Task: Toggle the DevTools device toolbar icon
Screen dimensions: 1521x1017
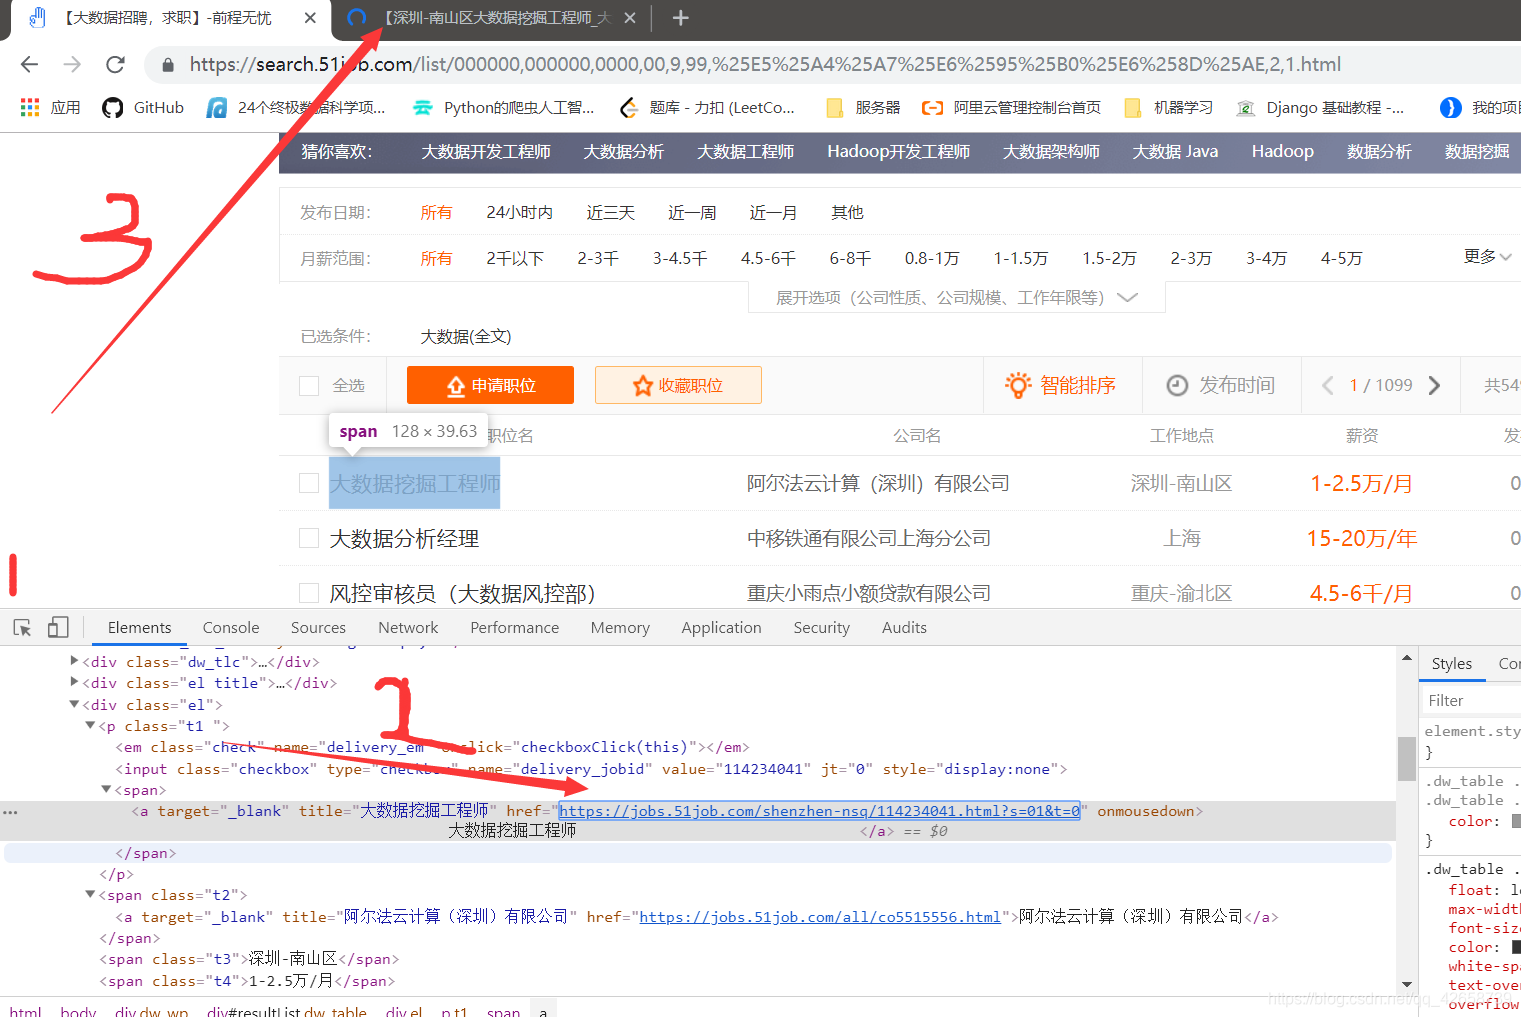Action: (58, 627)
